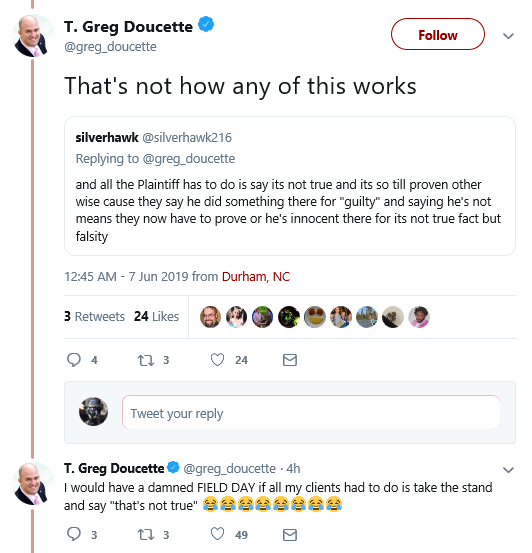
Task: Retweet the main tweet by Greg Doucette
Action: coord(146,360)
